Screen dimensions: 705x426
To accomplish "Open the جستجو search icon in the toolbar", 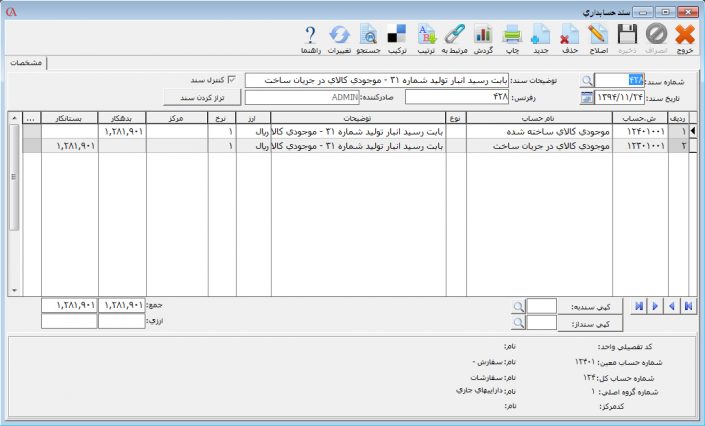I will tap(368, 38).
